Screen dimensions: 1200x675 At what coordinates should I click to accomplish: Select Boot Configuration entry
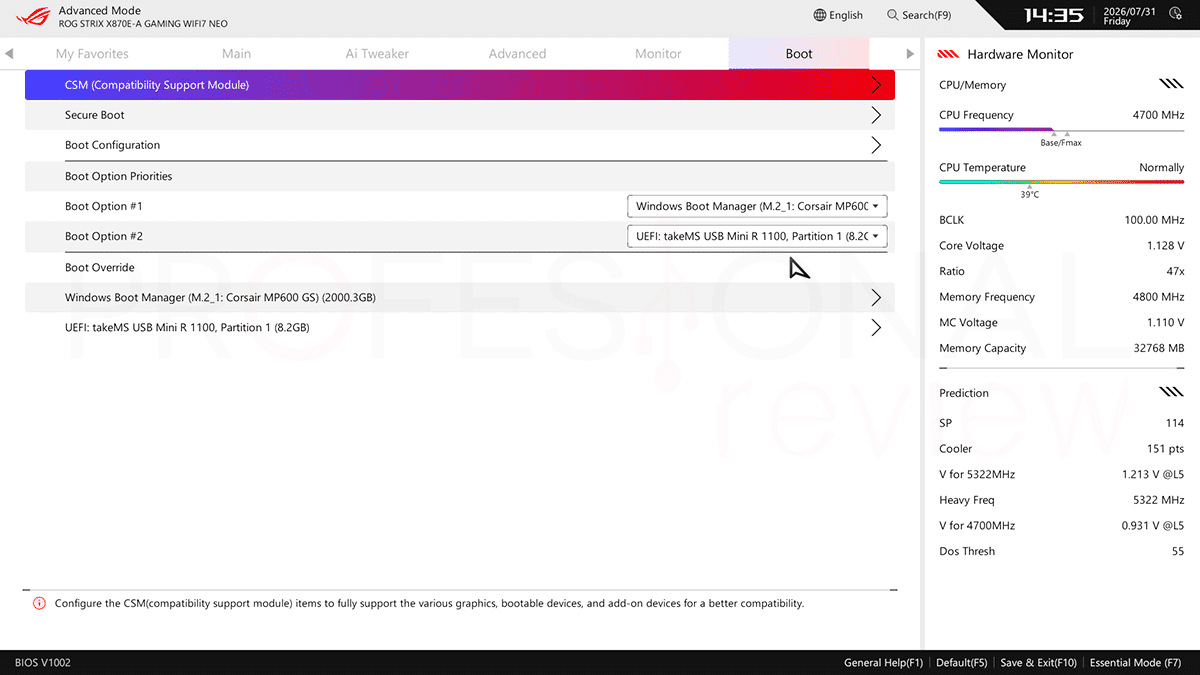[x=460, y=145]
